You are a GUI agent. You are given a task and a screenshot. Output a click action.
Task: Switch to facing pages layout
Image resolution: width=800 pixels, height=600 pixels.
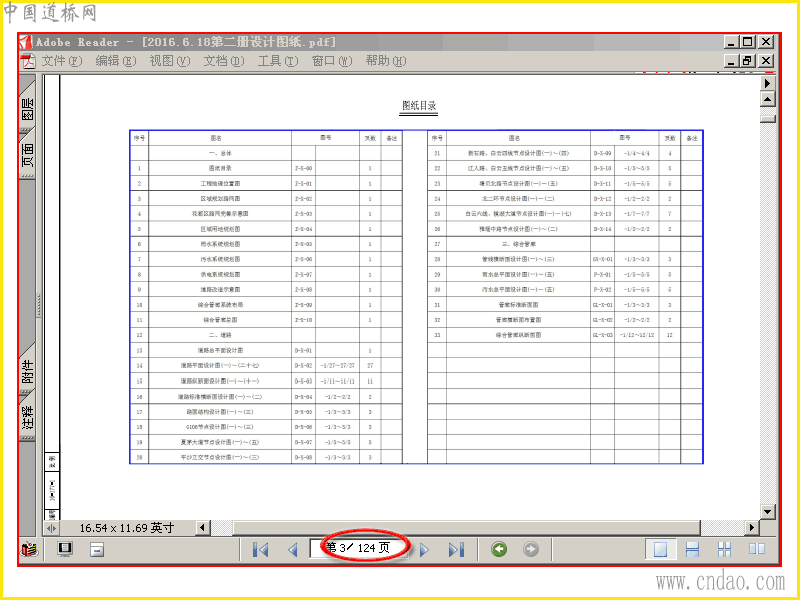[x=757, y=549]
